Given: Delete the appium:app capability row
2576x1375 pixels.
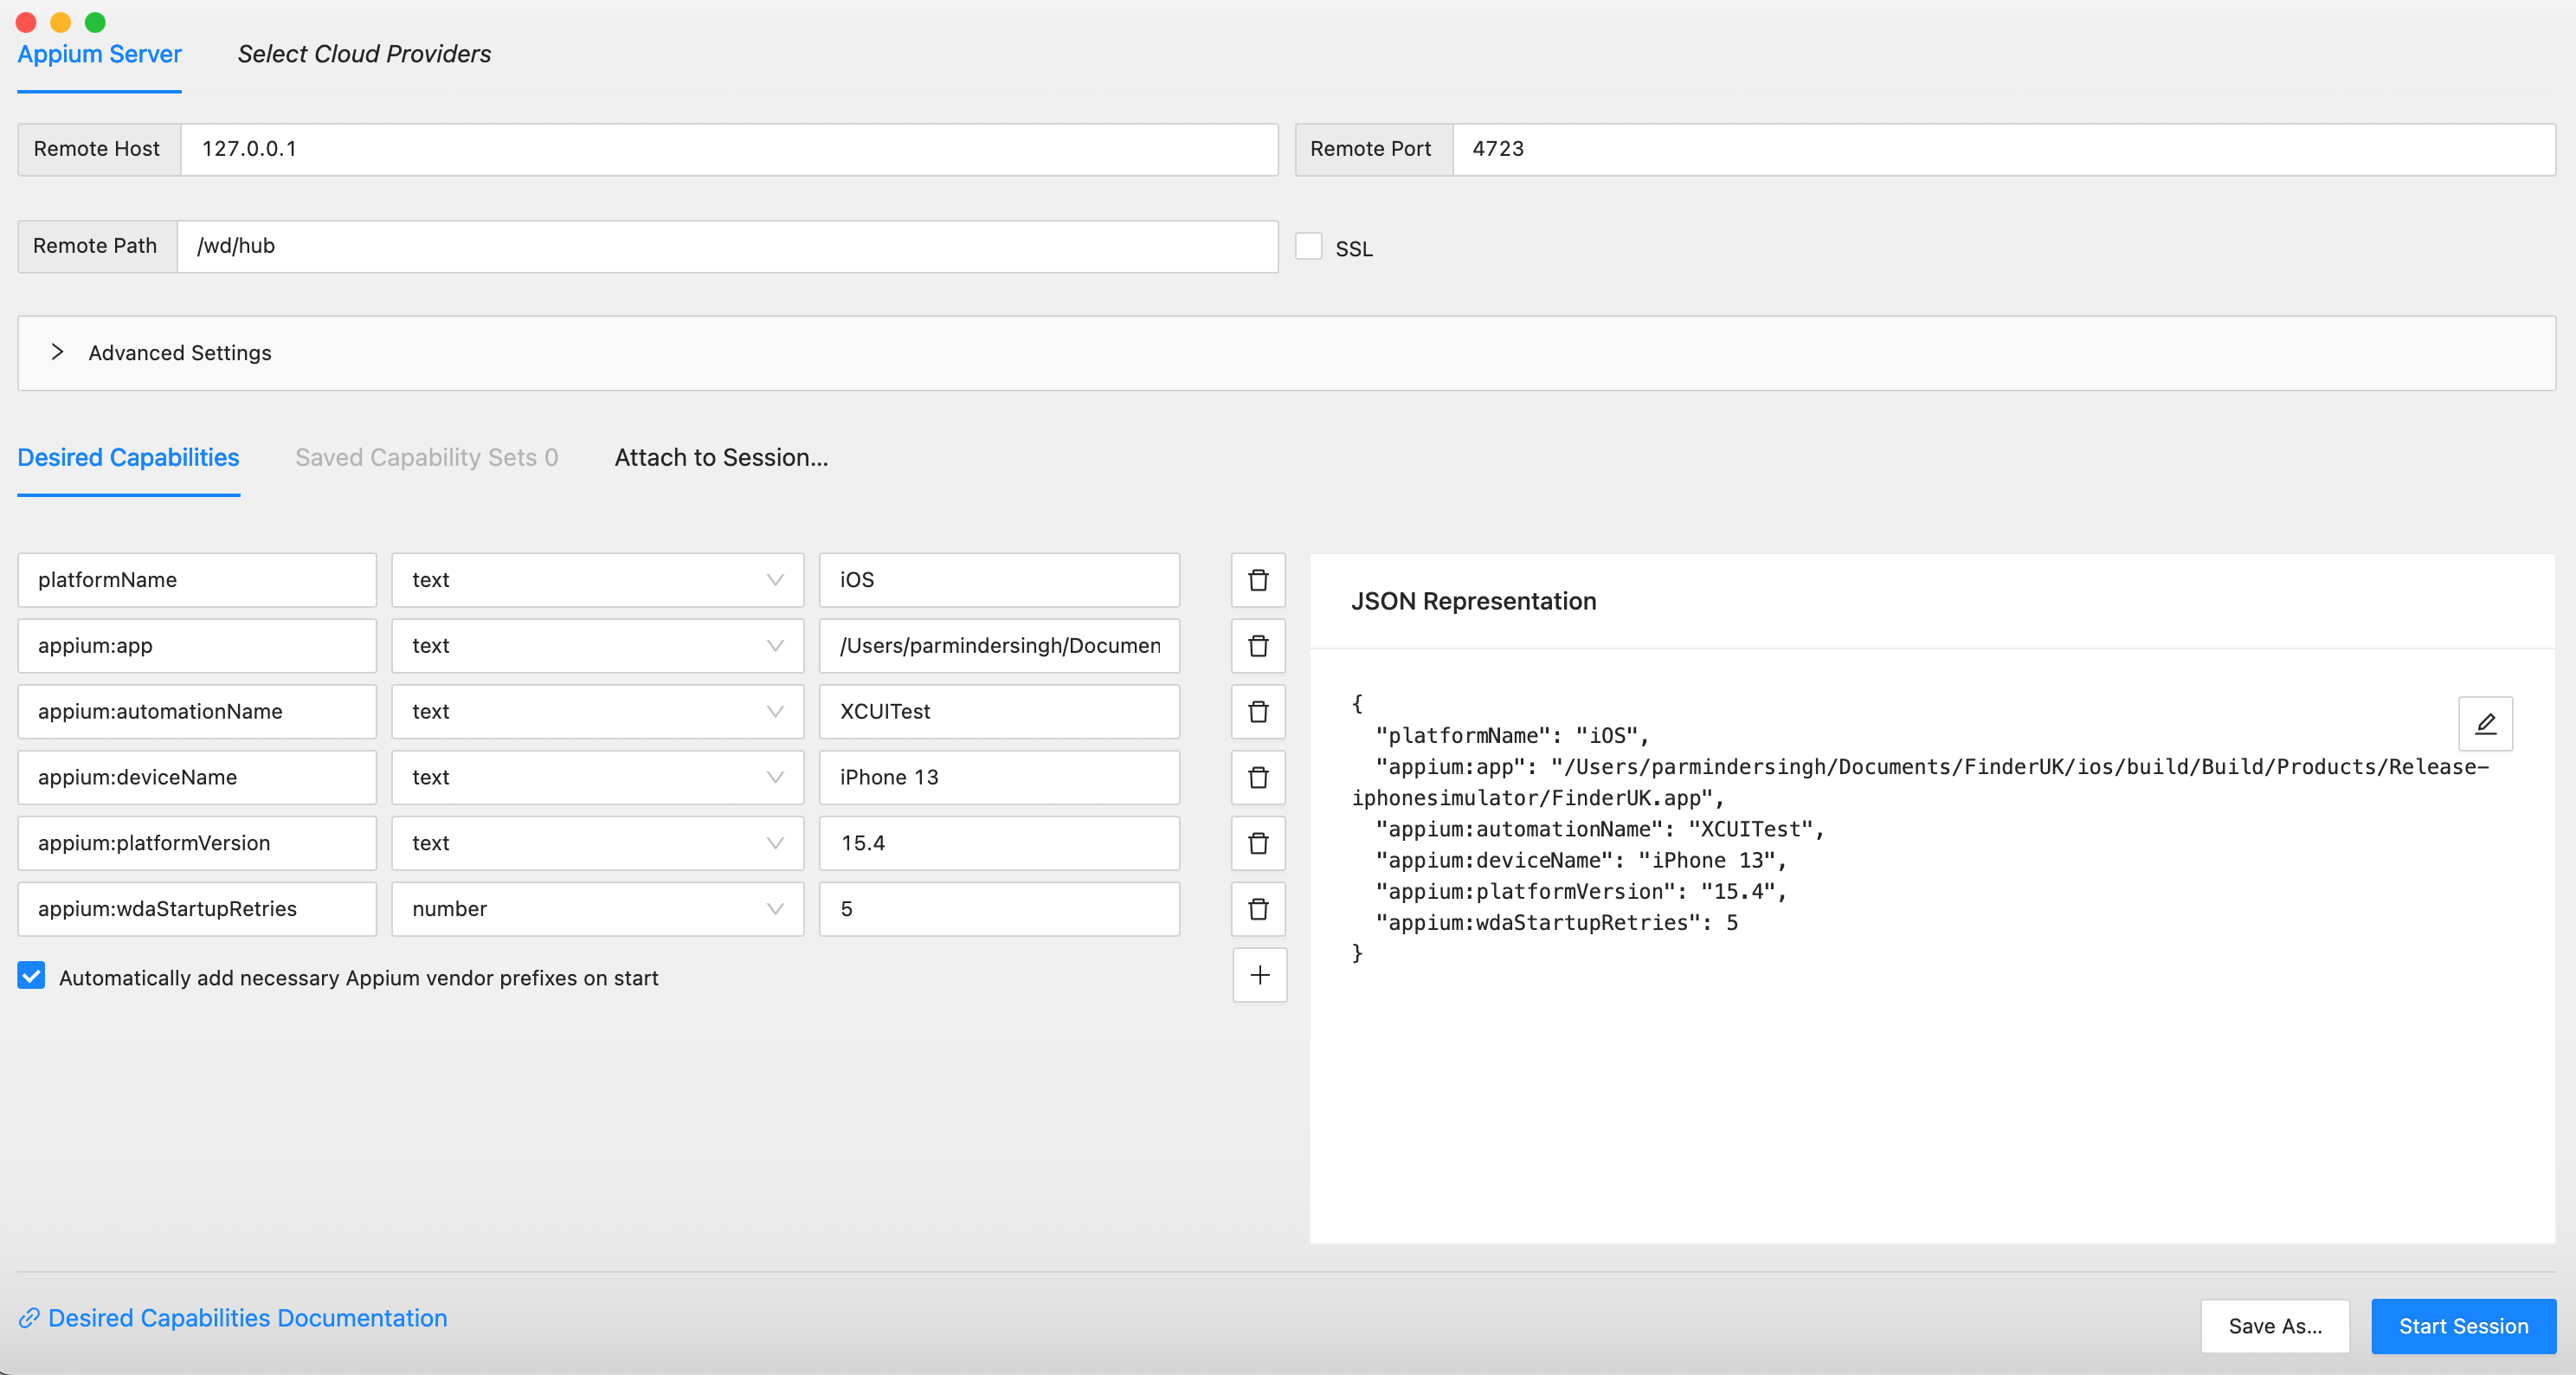Looking at the screenshot, I should coord(1258,646).
